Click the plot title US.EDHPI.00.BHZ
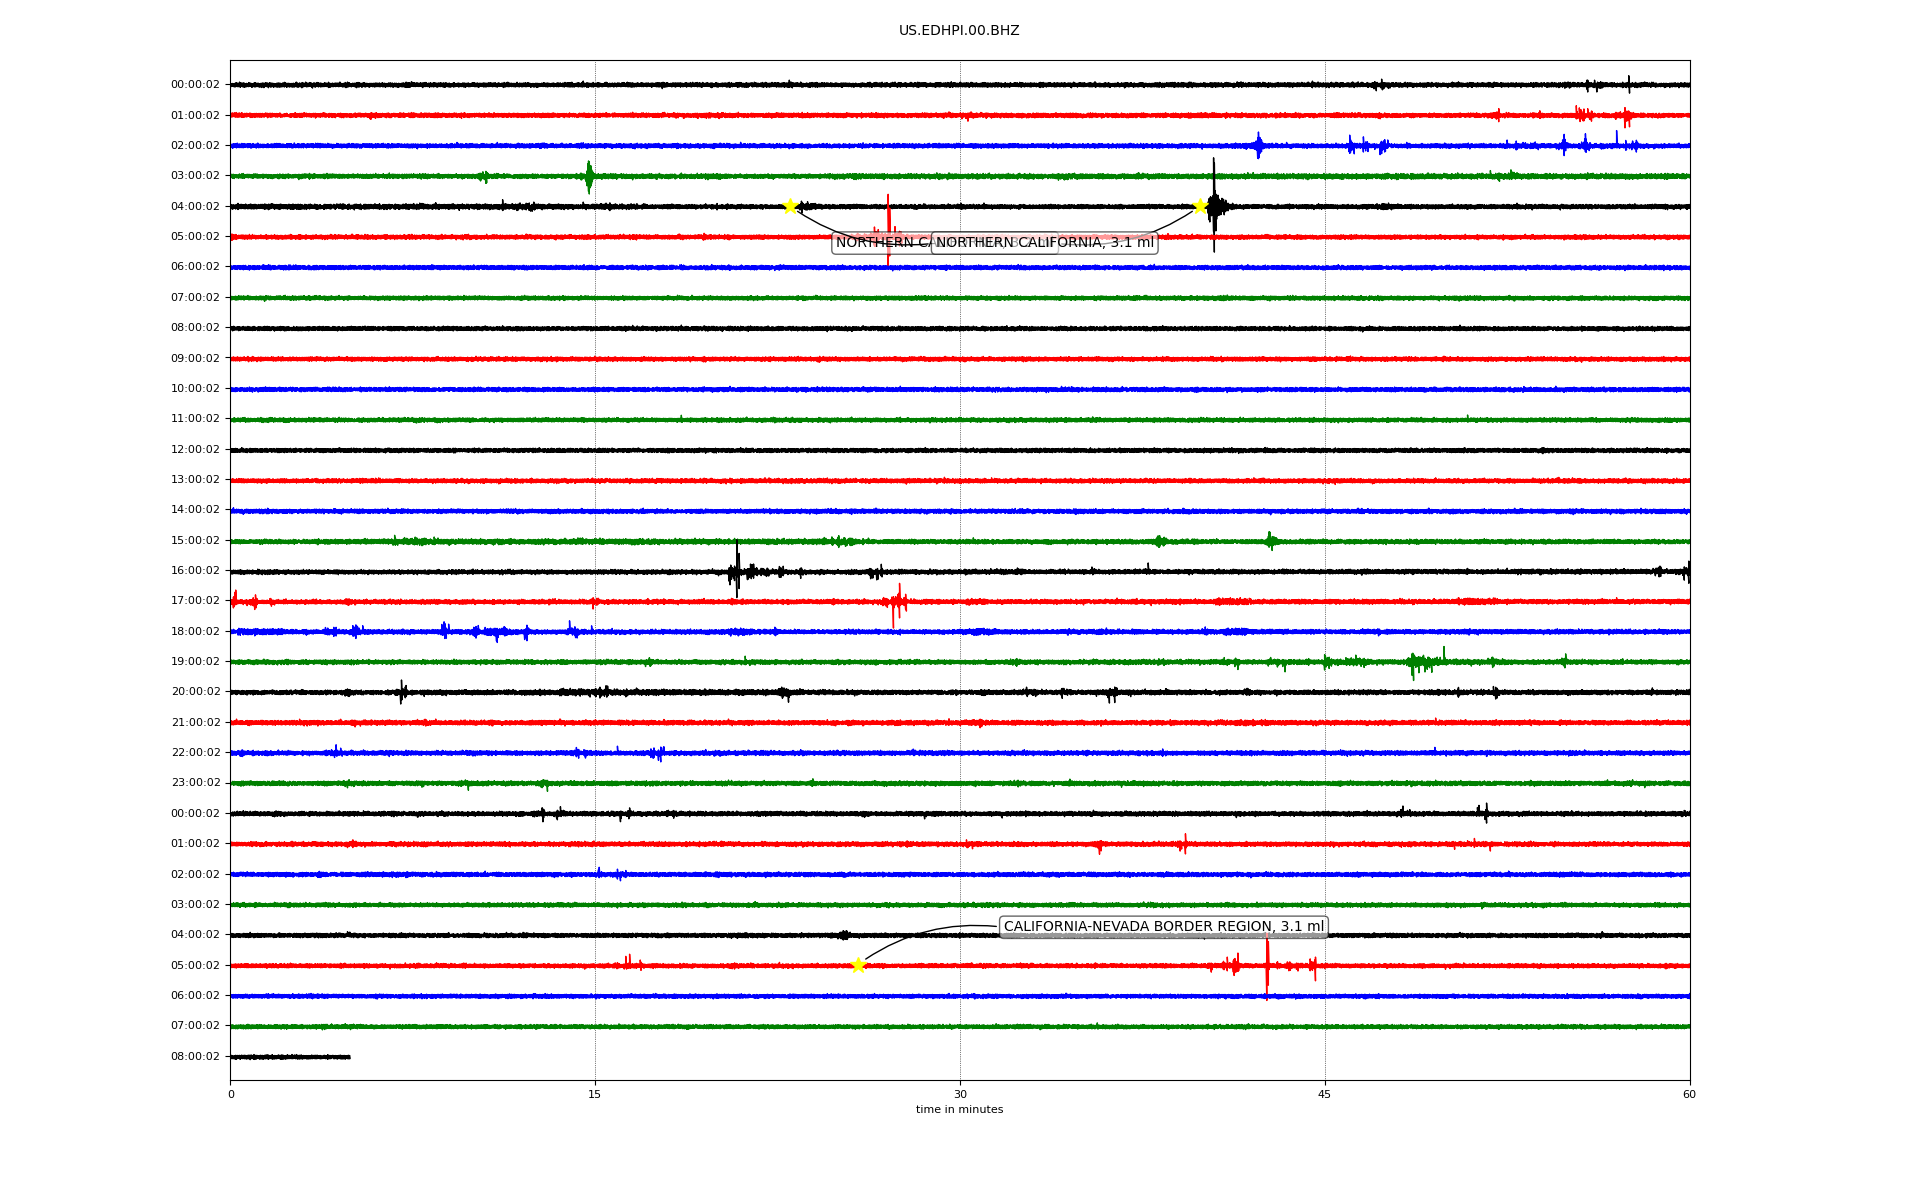1920x1200 pixels. [x=959, y=31]
